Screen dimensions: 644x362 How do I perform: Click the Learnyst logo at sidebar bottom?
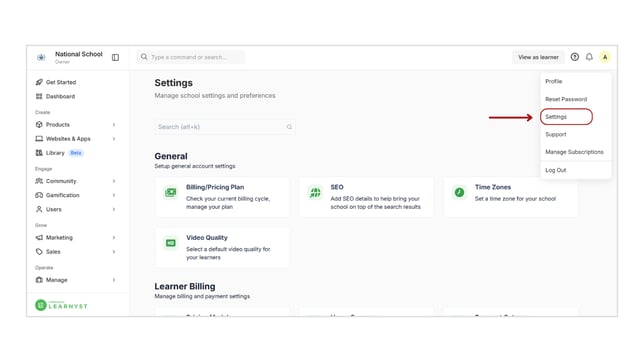[61, 305]
